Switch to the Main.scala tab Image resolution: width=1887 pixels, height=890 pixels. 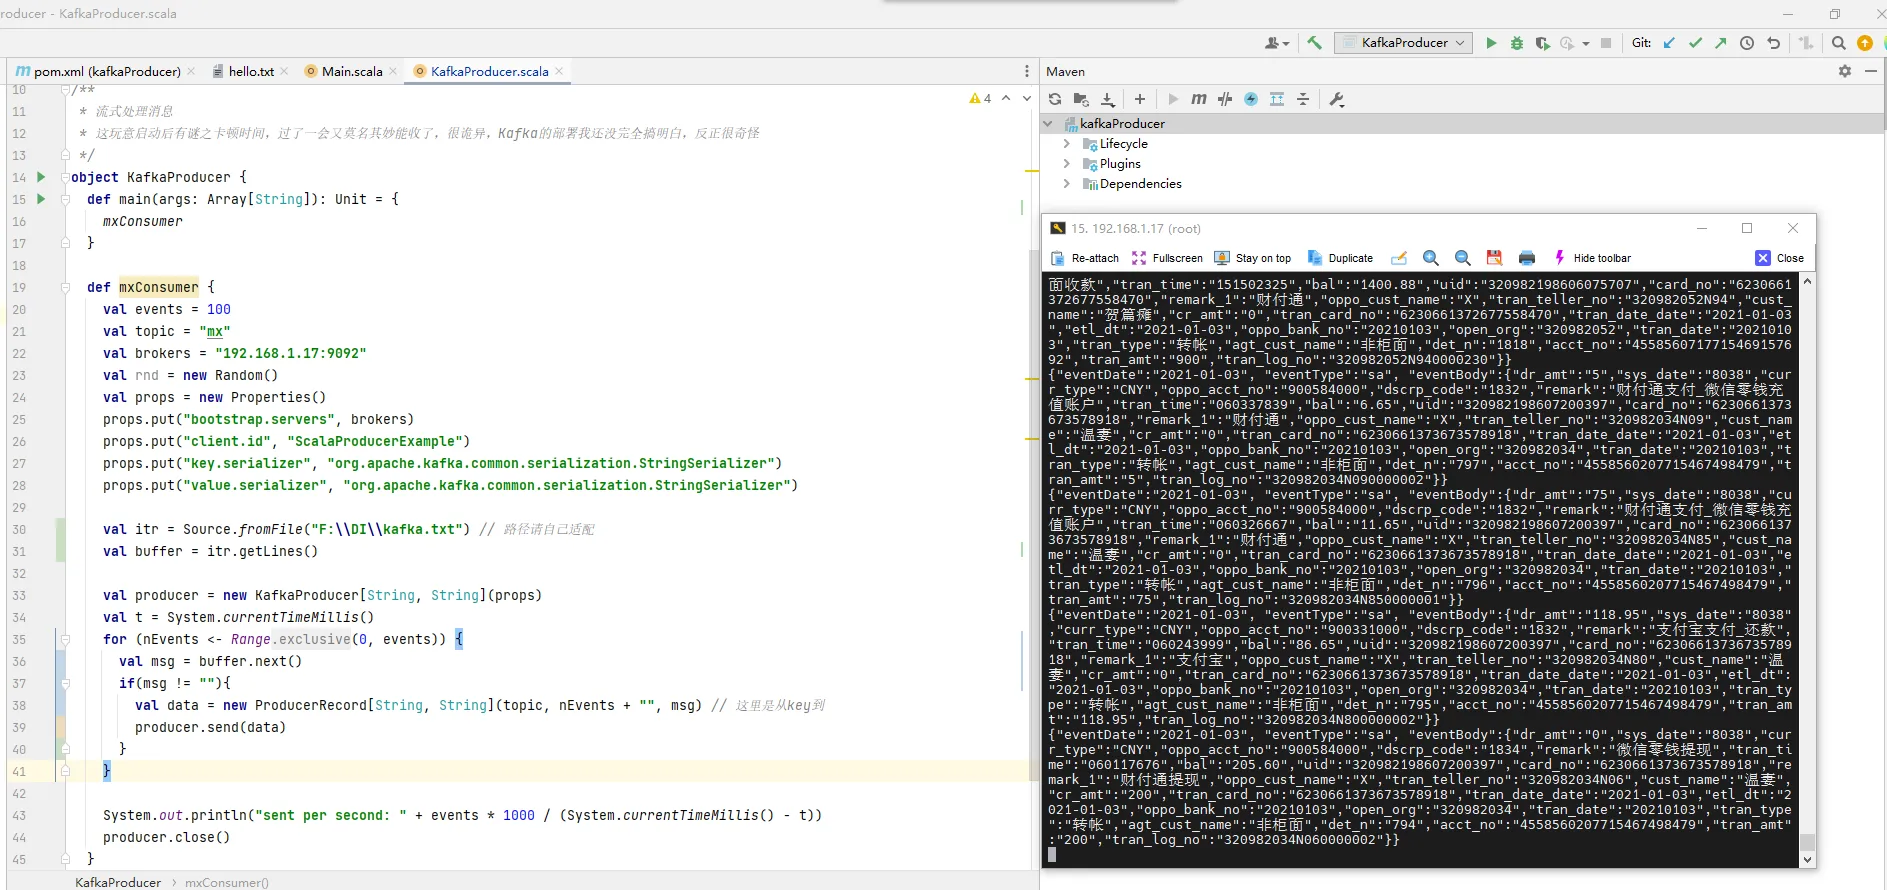pyautogui.click(x=351, y=72)
